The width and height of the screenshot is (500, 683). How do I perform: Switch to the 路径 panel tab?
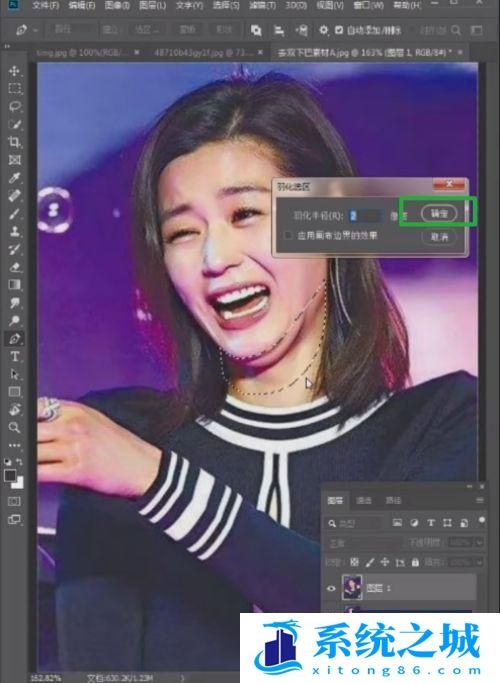click(393, 500)
